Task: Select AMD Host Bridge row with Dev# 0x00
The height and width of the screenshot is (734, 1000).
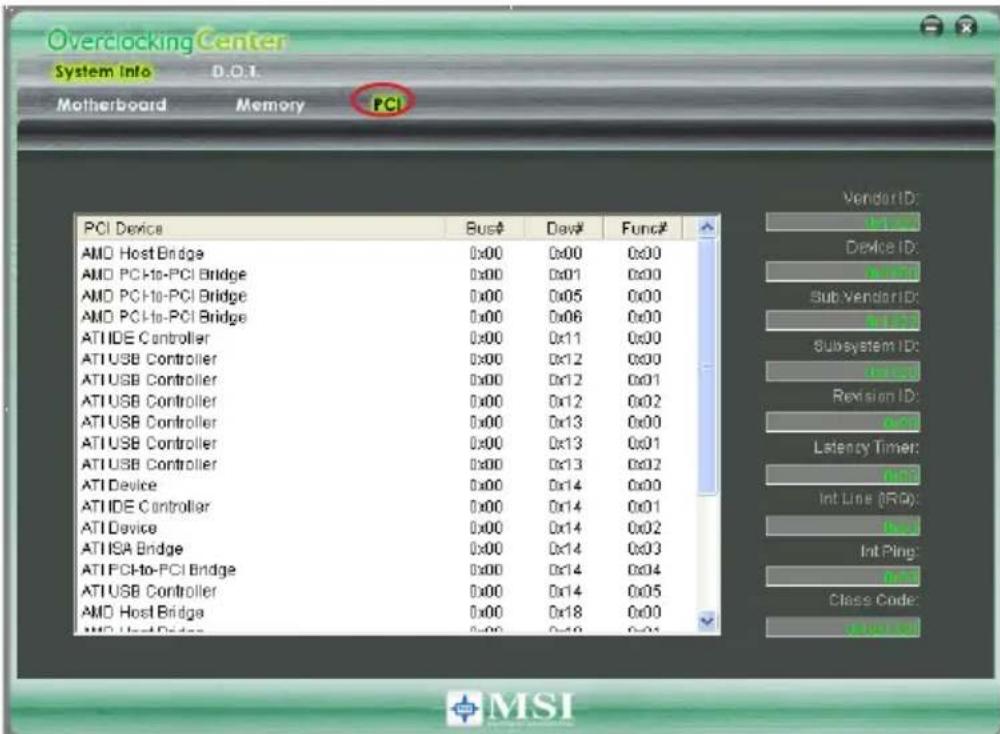Action: coord(386,253)
